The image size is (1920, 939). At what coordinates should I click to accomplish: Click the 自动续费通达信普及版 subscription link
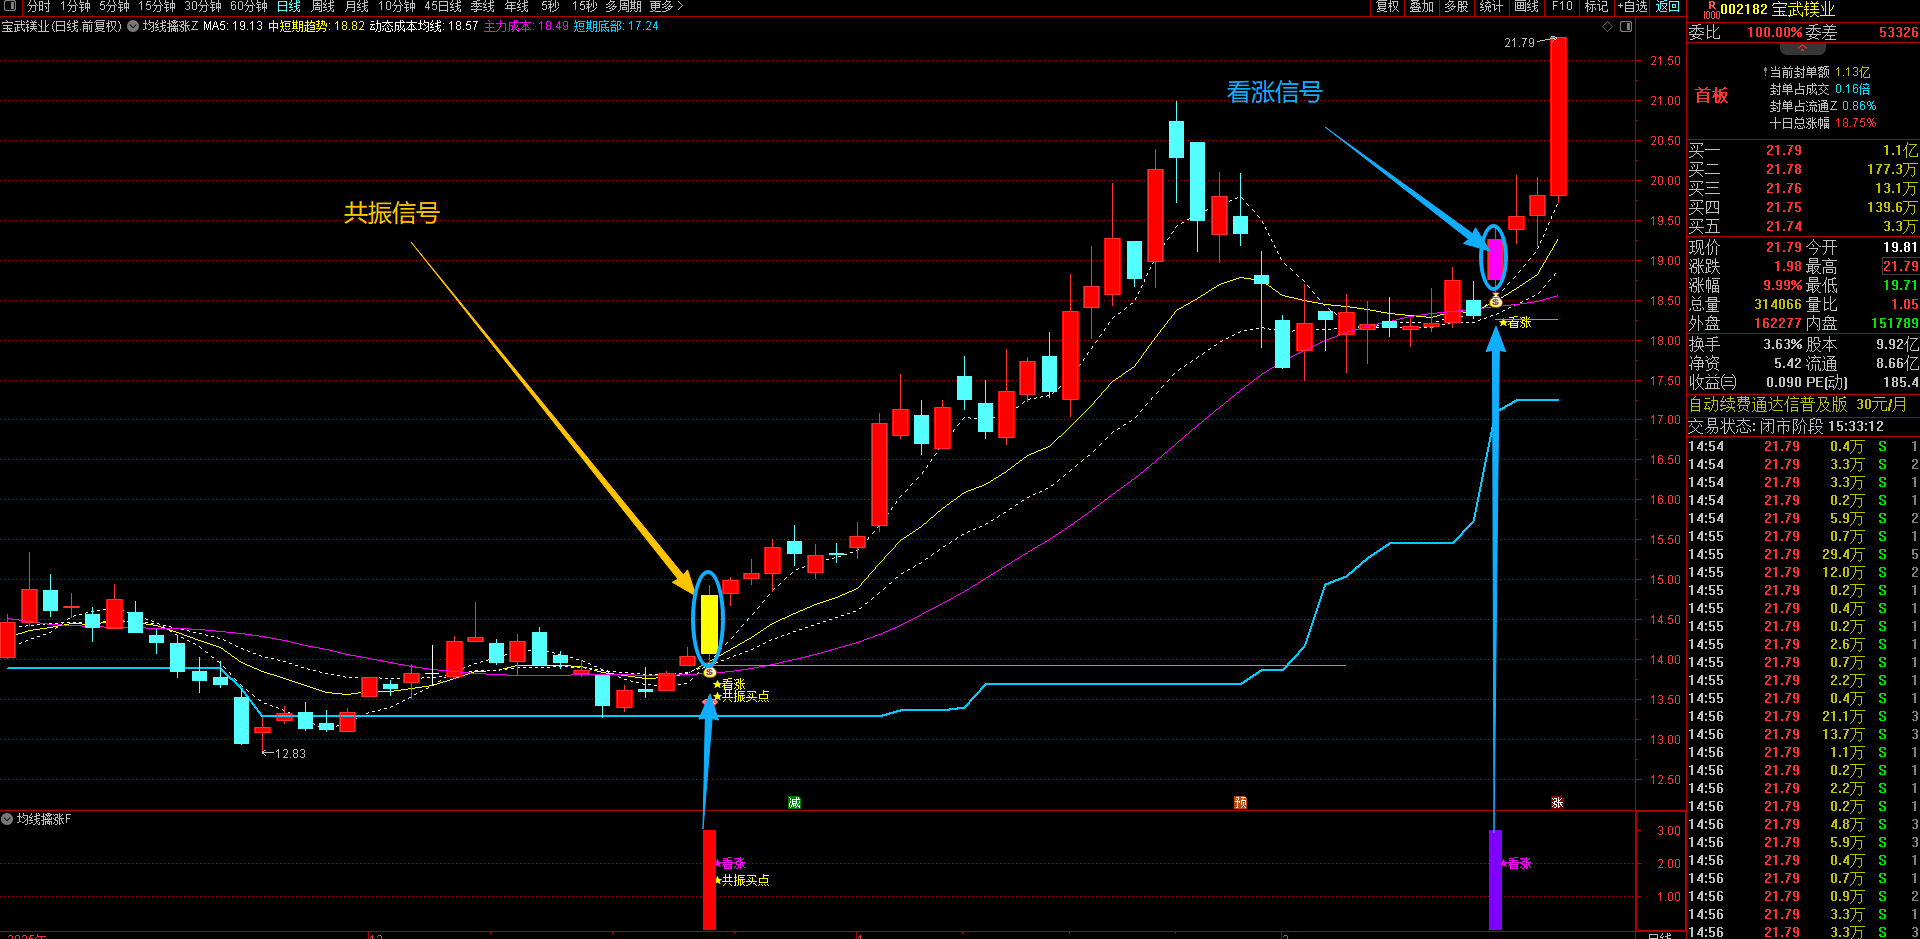pyautogui.click(x=1797, y=404)
